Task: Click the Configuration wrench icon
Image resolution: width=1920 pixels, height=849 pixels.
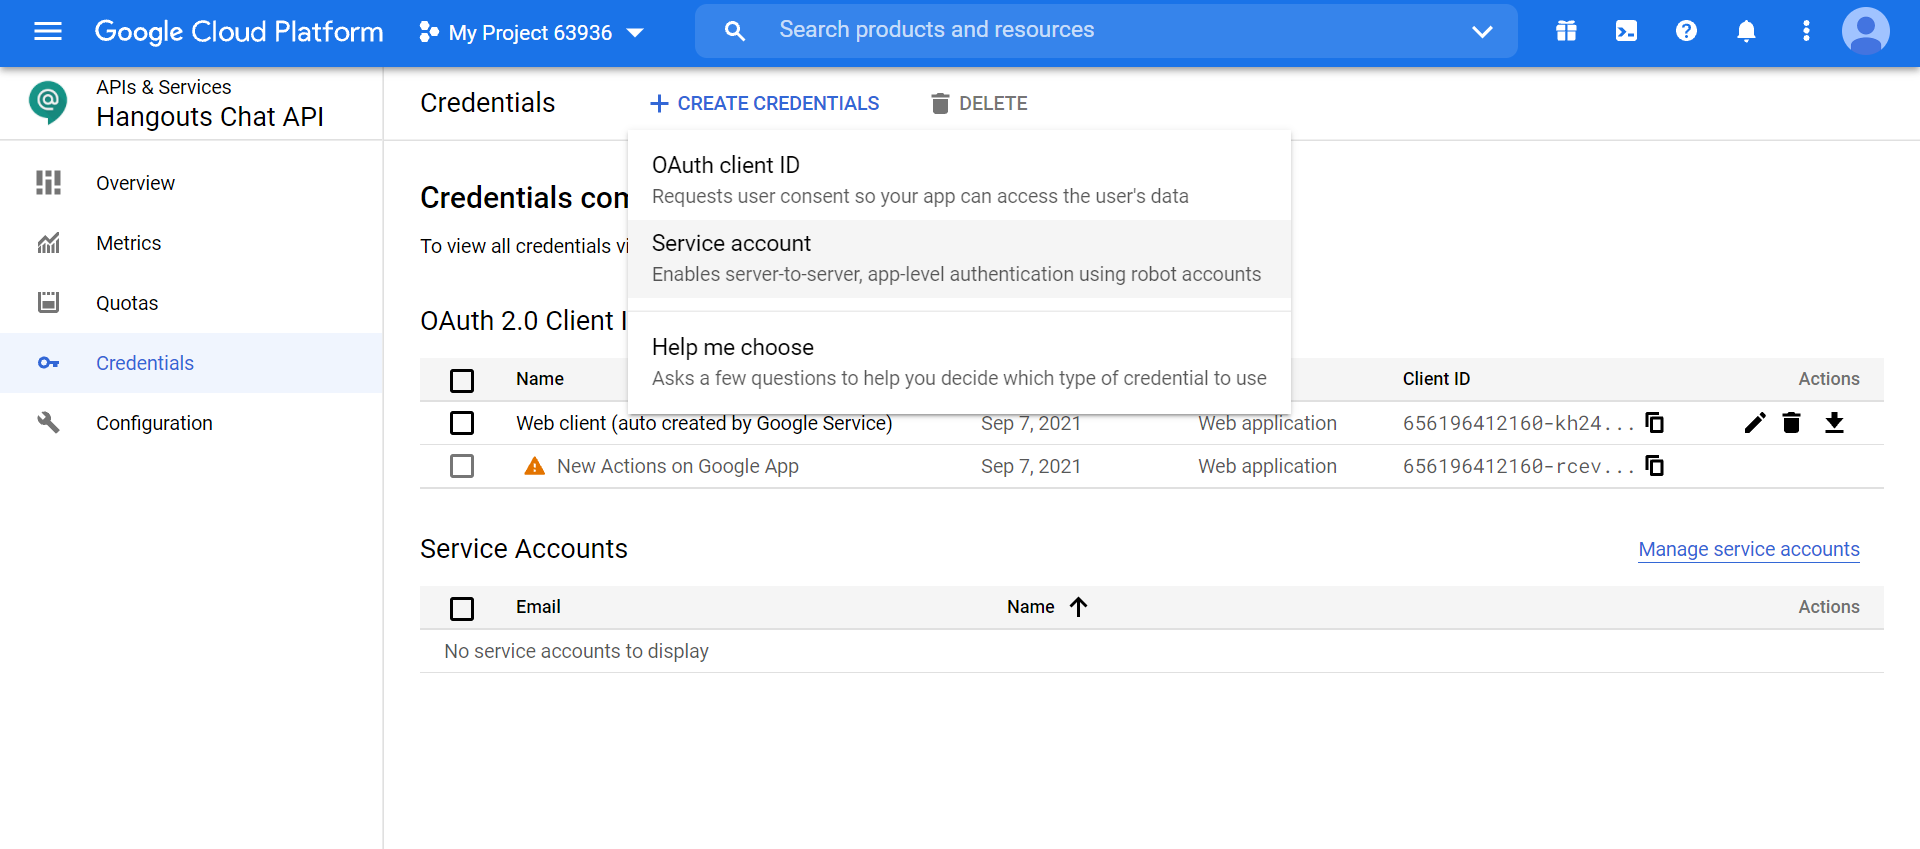Action: [x=48, y=423]
